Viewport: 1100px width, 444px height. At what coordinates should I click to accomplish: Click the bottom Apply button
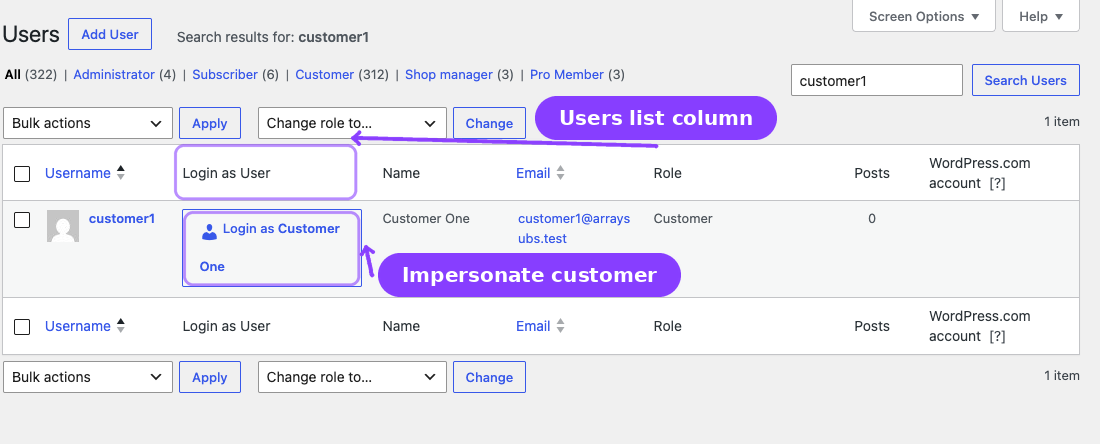tap(210, 377)
